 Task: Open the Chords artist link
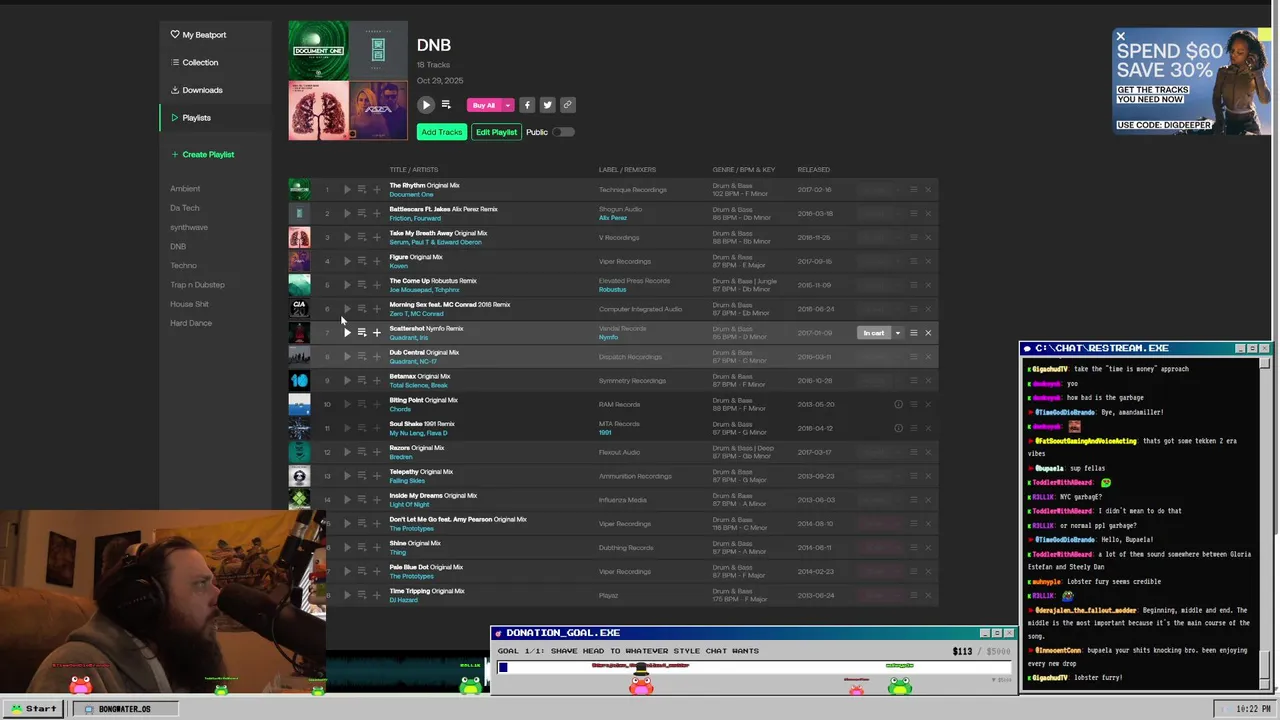coord(400,409)
